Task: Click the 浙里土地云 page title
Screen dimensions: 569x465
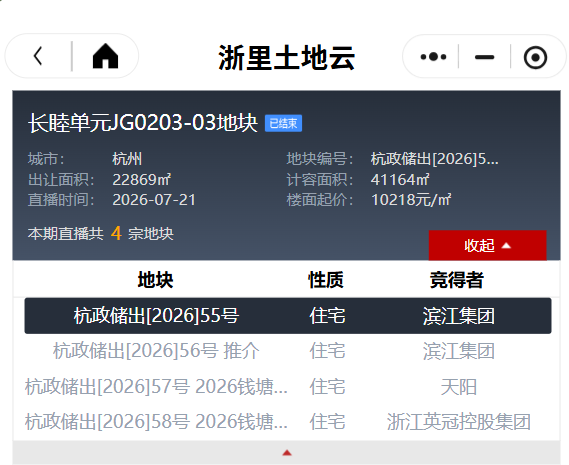Action: [x=286, y=57]
